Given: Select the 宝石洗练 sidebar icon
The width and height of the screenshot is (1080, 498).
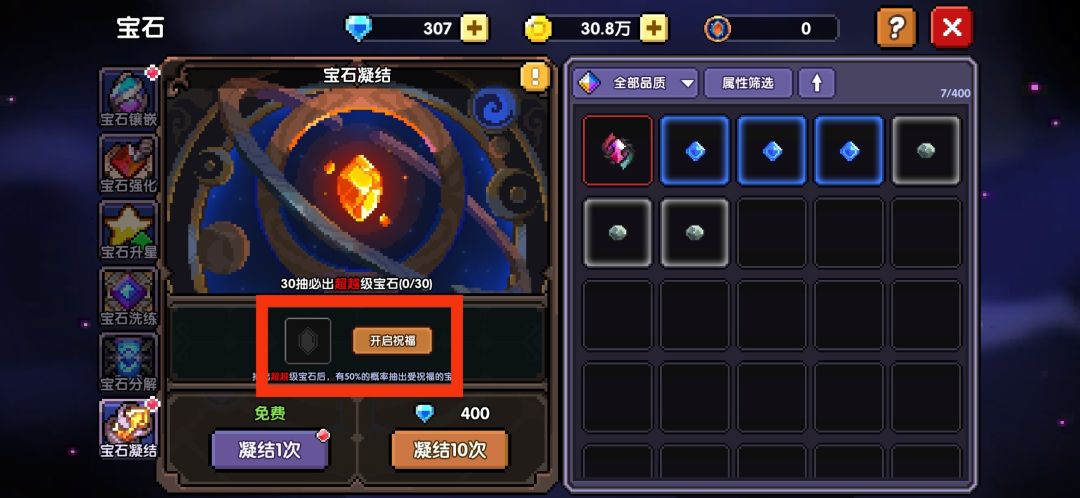Looking at the screenshot, I should [128, 296].
